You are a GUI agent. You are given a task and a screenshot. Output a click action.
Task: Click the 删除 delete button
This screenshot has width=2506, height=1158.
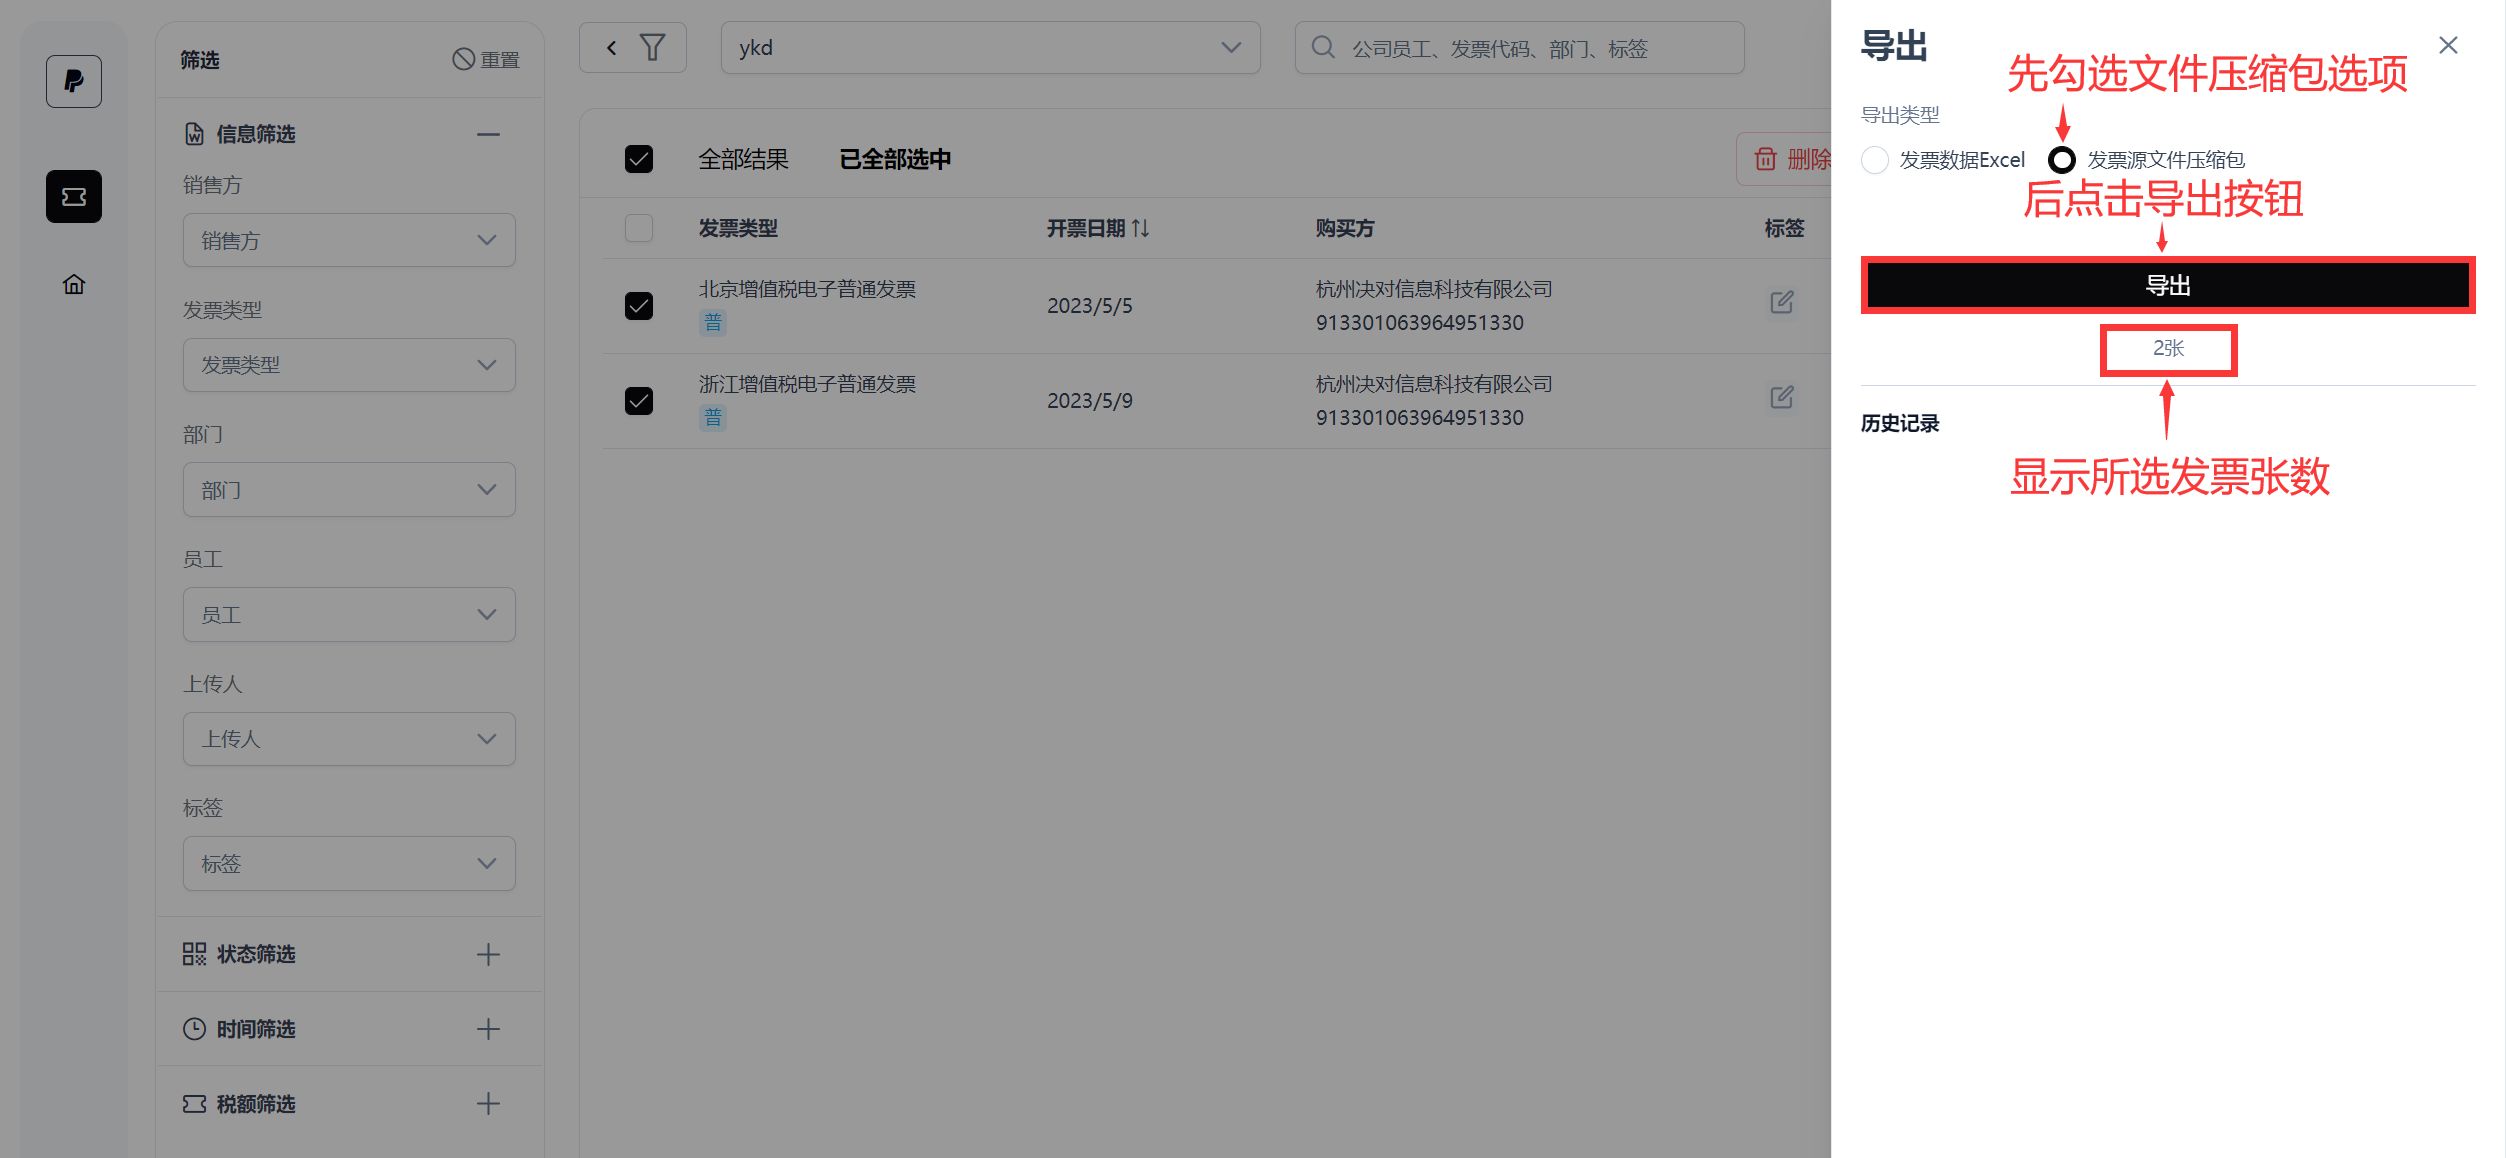[1786, 159]
